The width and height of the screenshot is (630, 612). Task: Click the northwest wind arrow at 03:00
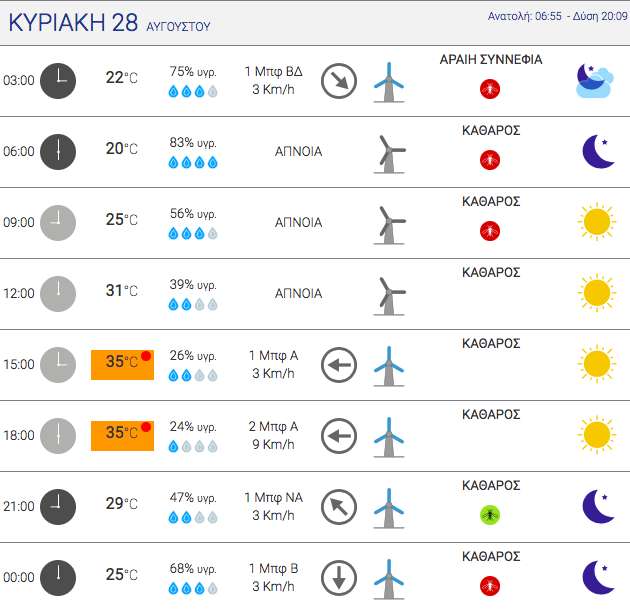click(339, 81)
